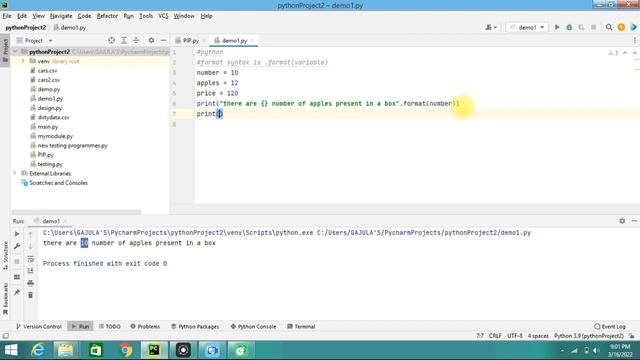
Task: Stop process in Run panel
Action: tap(17, 261)
